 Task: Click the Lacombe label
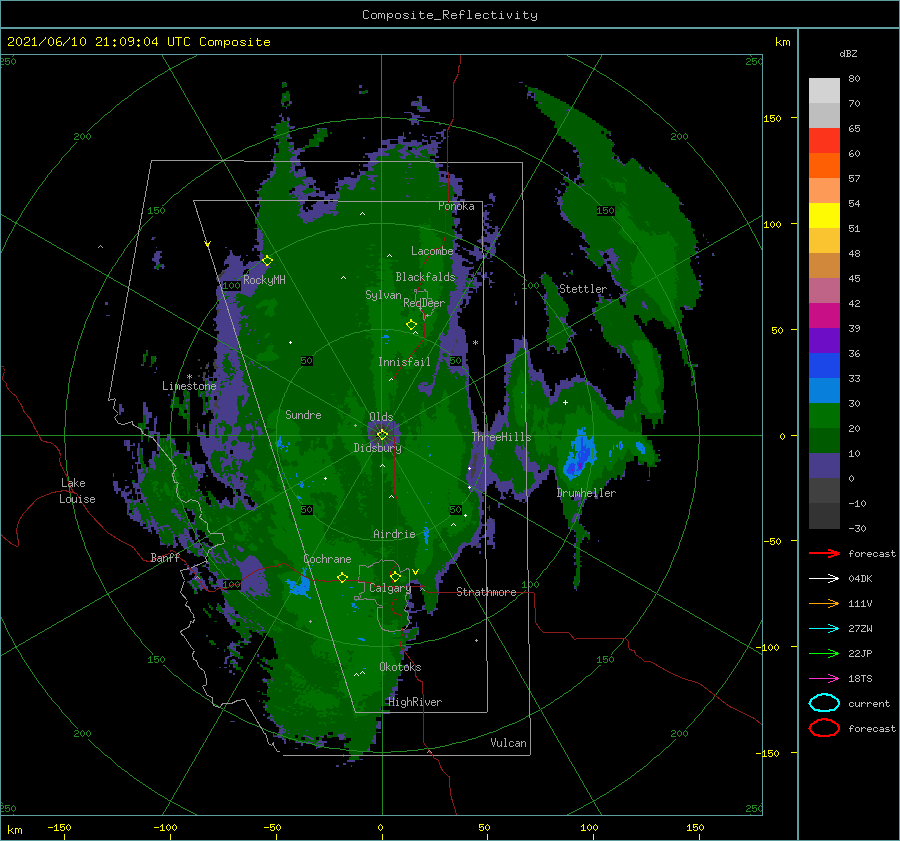(432, 251)
